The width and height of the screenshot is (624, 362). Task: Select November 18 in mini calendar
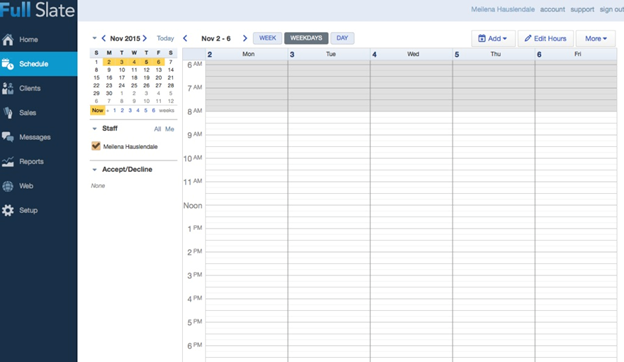134,78
